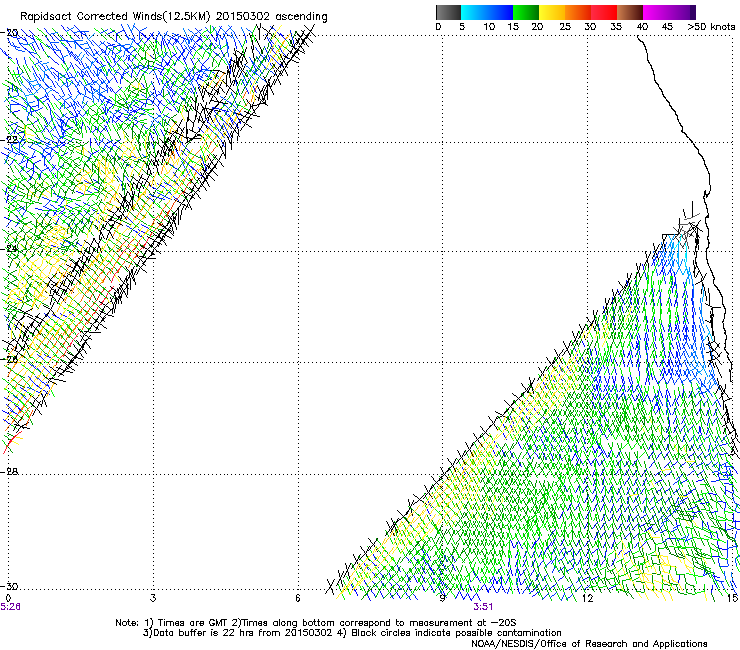Click latitude label '-30' on left axis
The width and height of the screenshot is (740, 650).
pyautogui.click(x=9, y=586)
